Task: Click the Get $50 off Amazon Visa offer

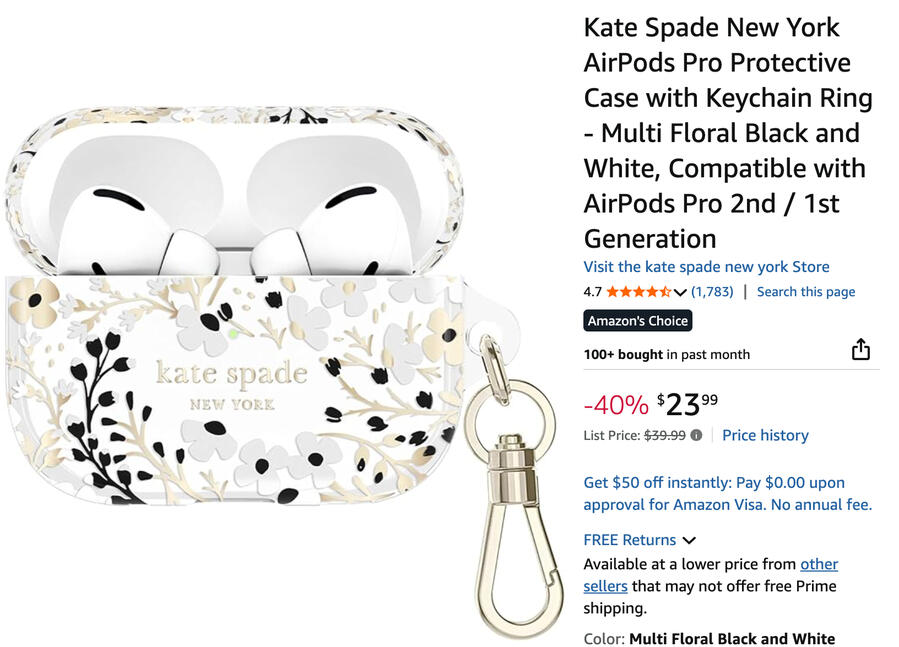Action: (x=728, y=493)
